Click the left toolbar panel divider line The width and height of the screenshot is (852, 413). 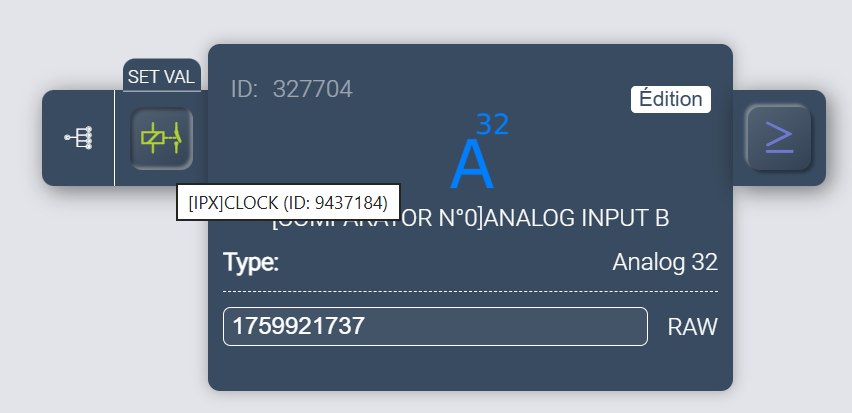(x=115, y=138)
